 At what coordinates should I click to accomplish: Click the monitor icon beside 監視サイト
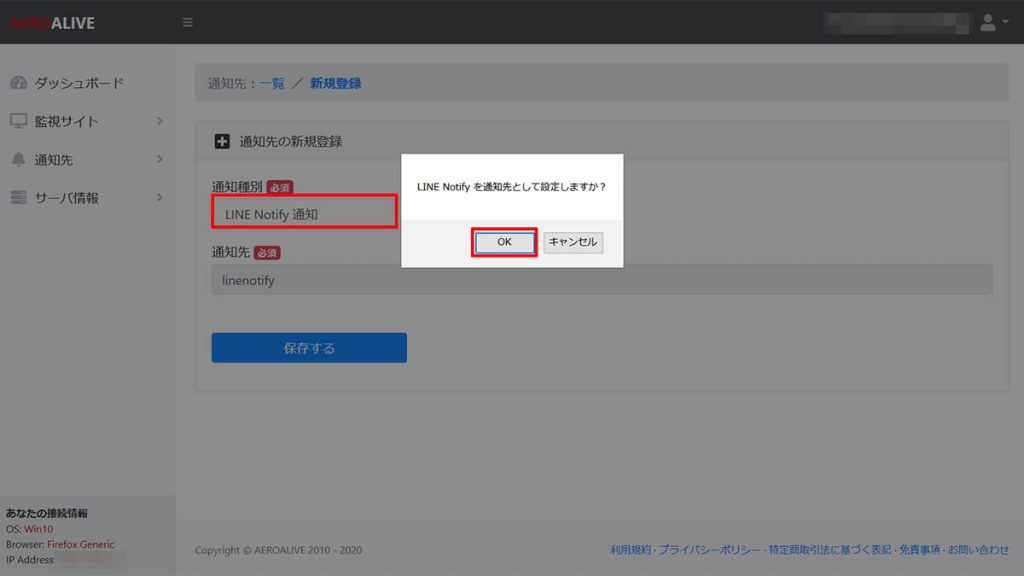click(18, 121)
